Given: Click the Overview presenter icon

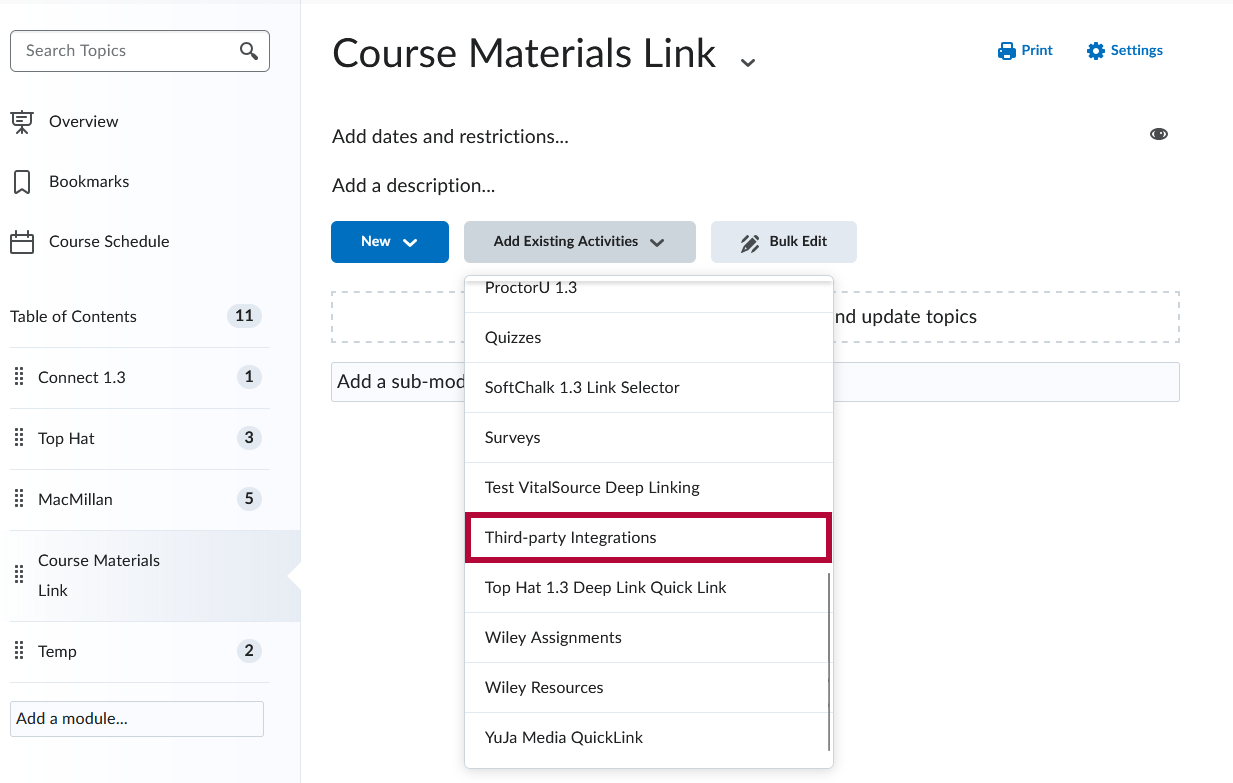Looking at the screenshot, I should pos(21,122).
